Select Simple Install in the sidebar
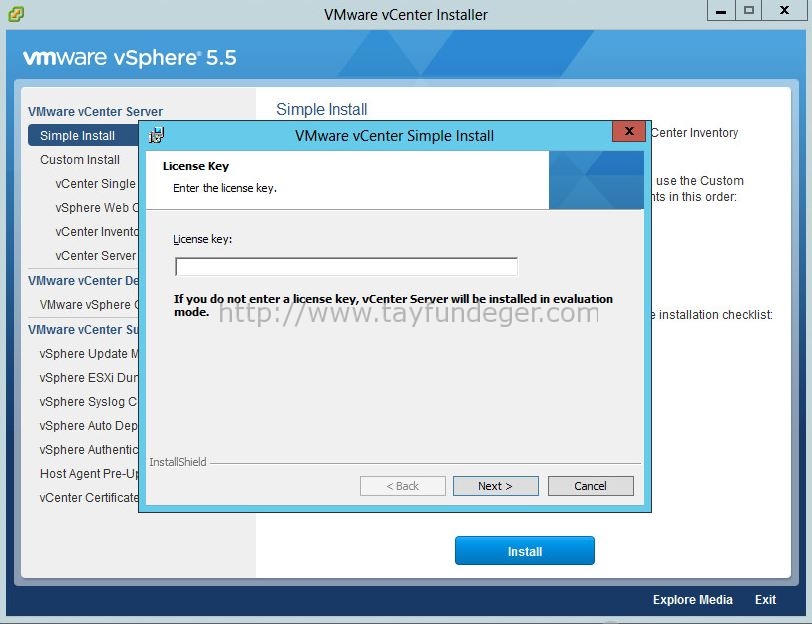 coord(83,136)
